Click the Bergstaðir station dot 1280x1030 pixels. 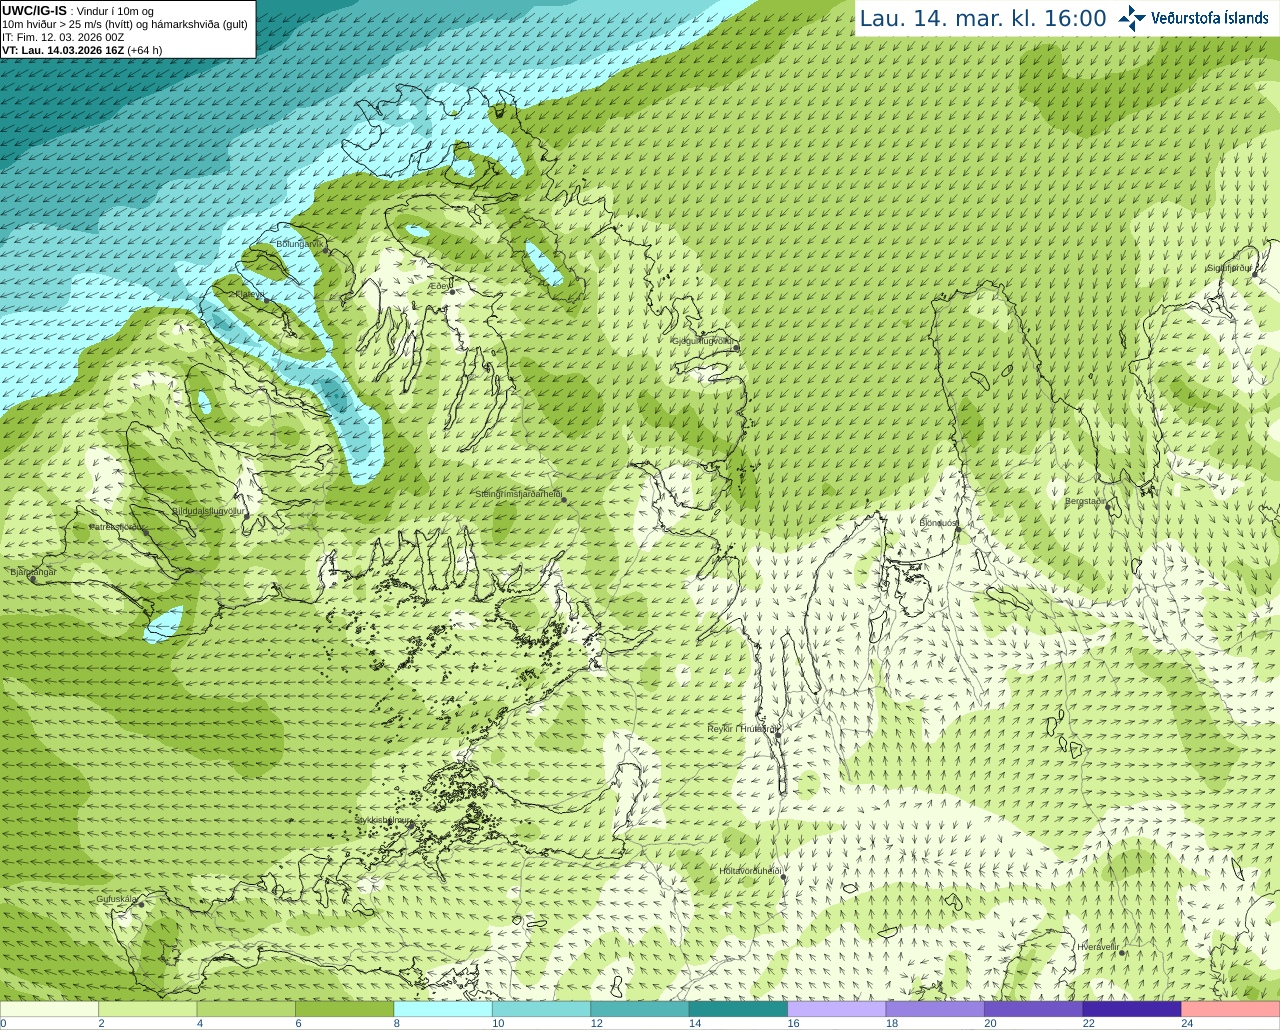(1109, 507)
